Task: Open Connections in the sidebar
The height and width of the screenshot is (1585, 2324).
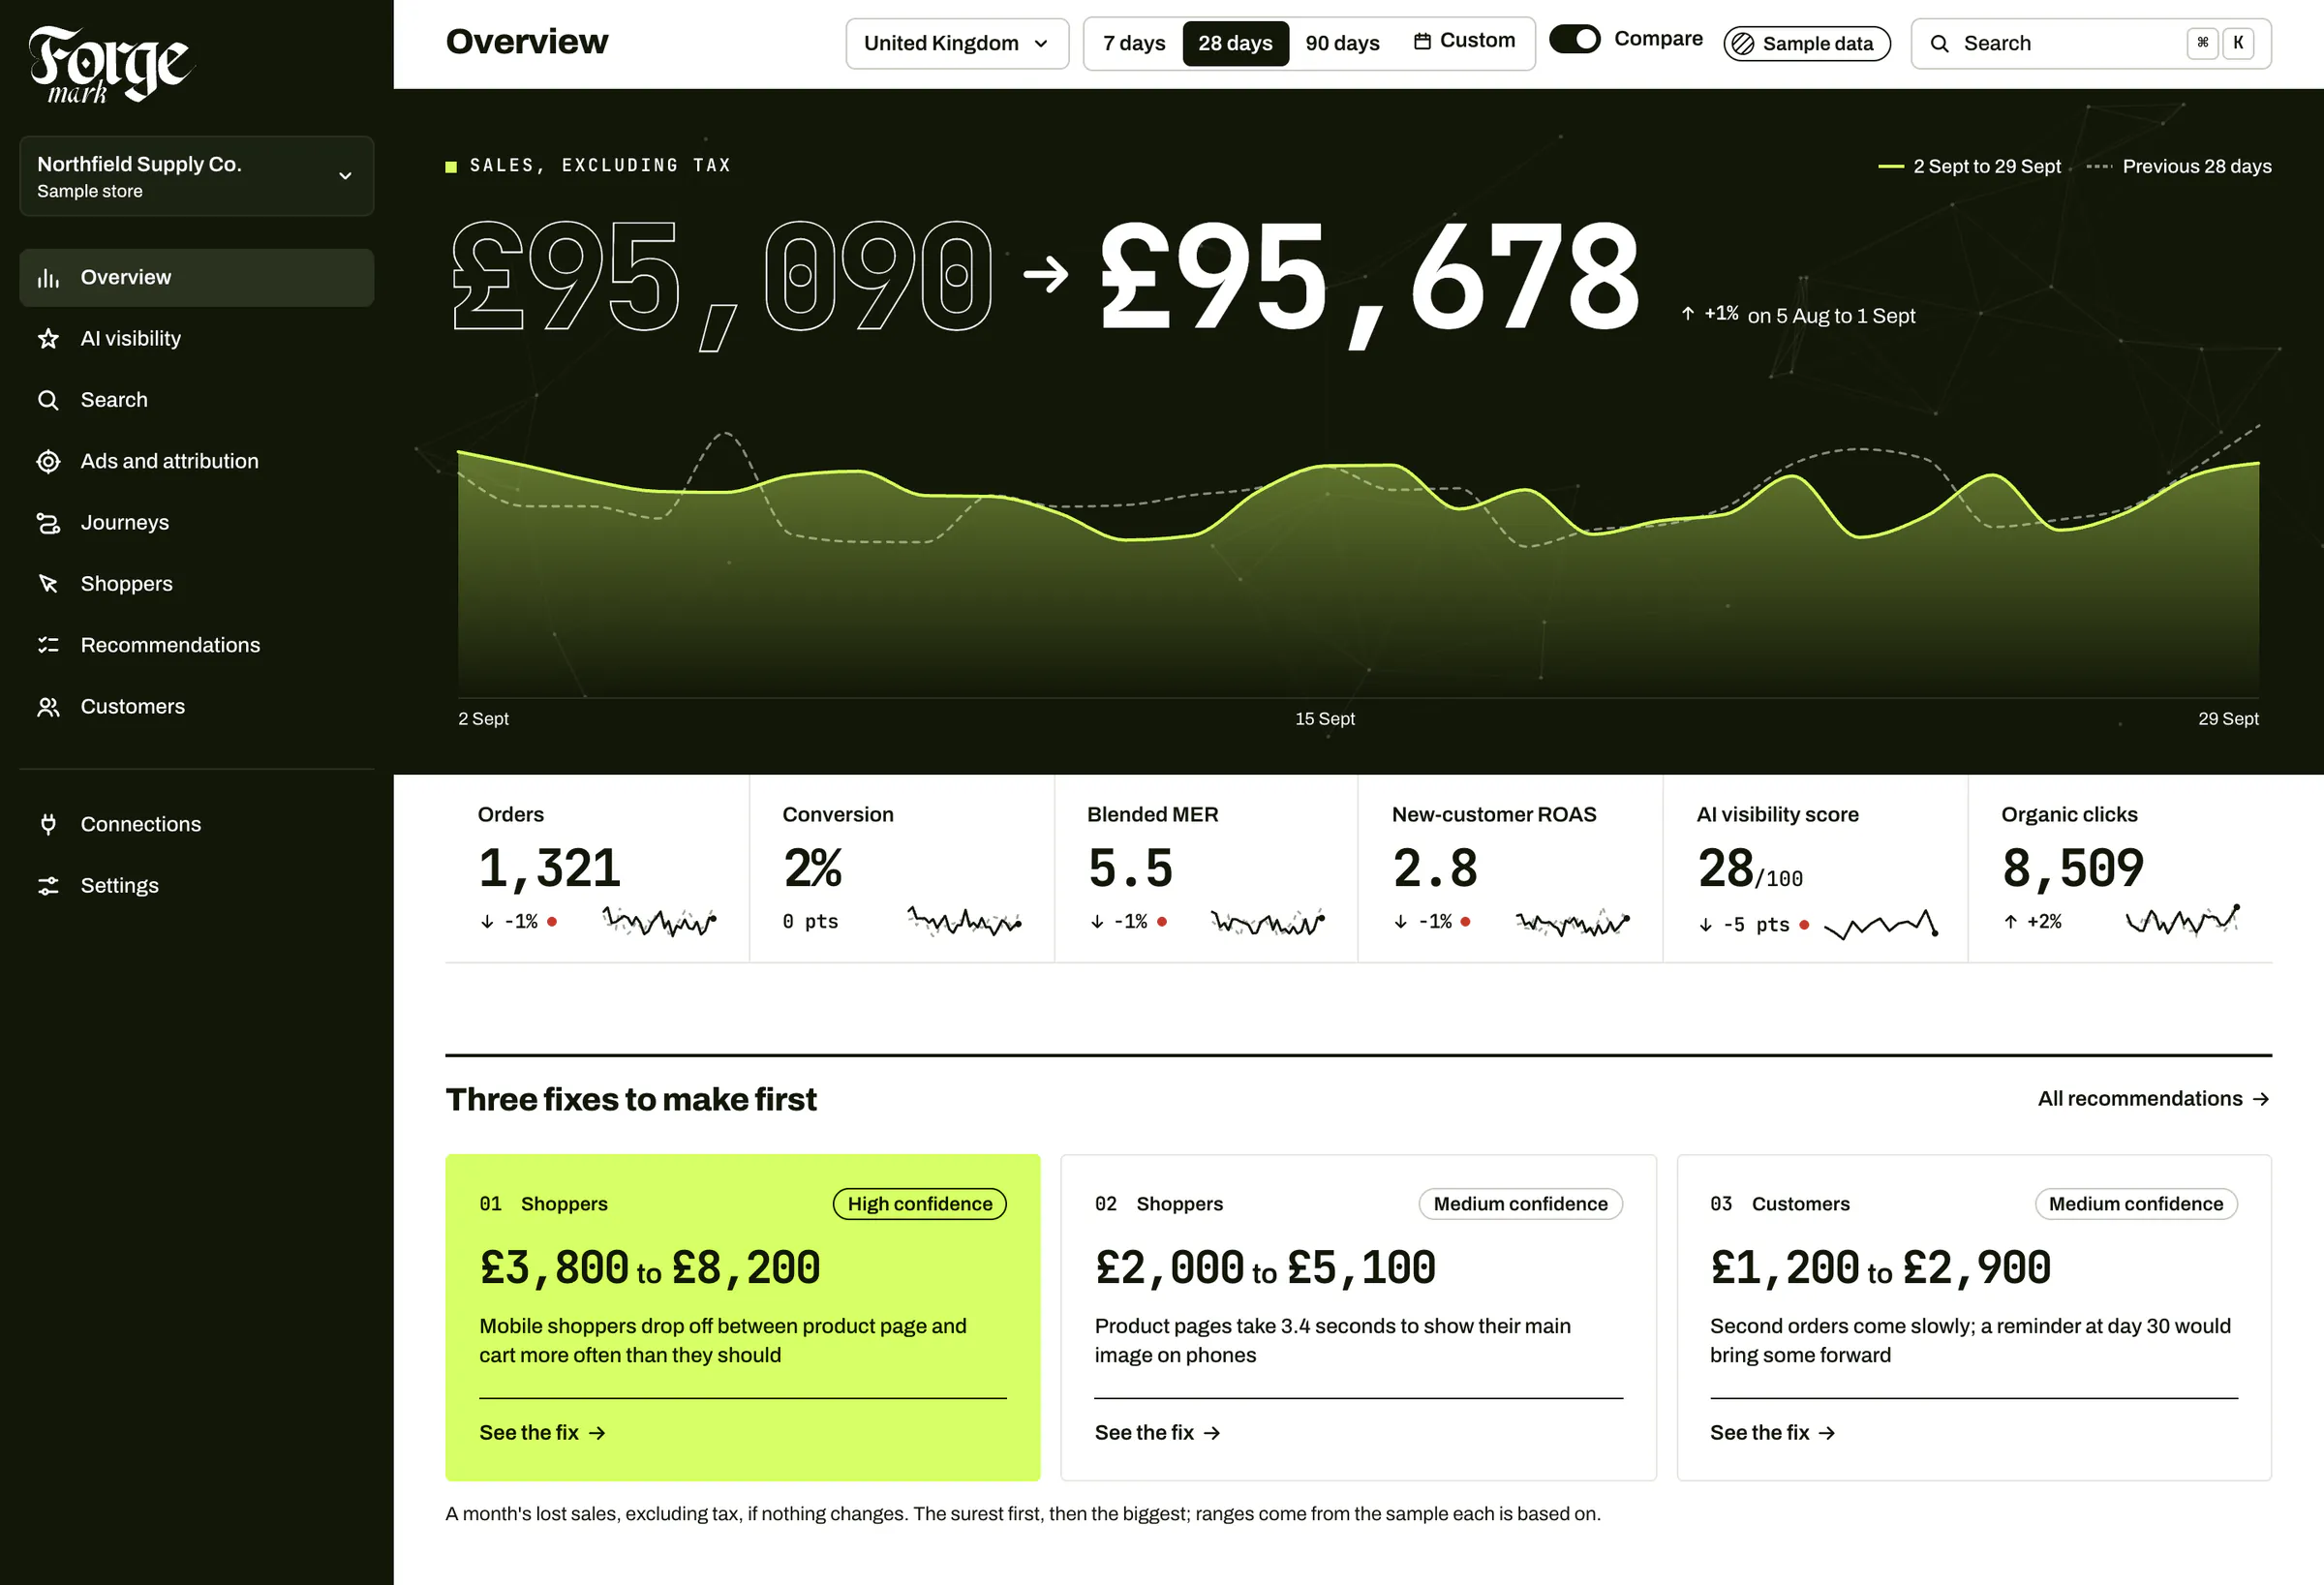Action: pos(196,824)
